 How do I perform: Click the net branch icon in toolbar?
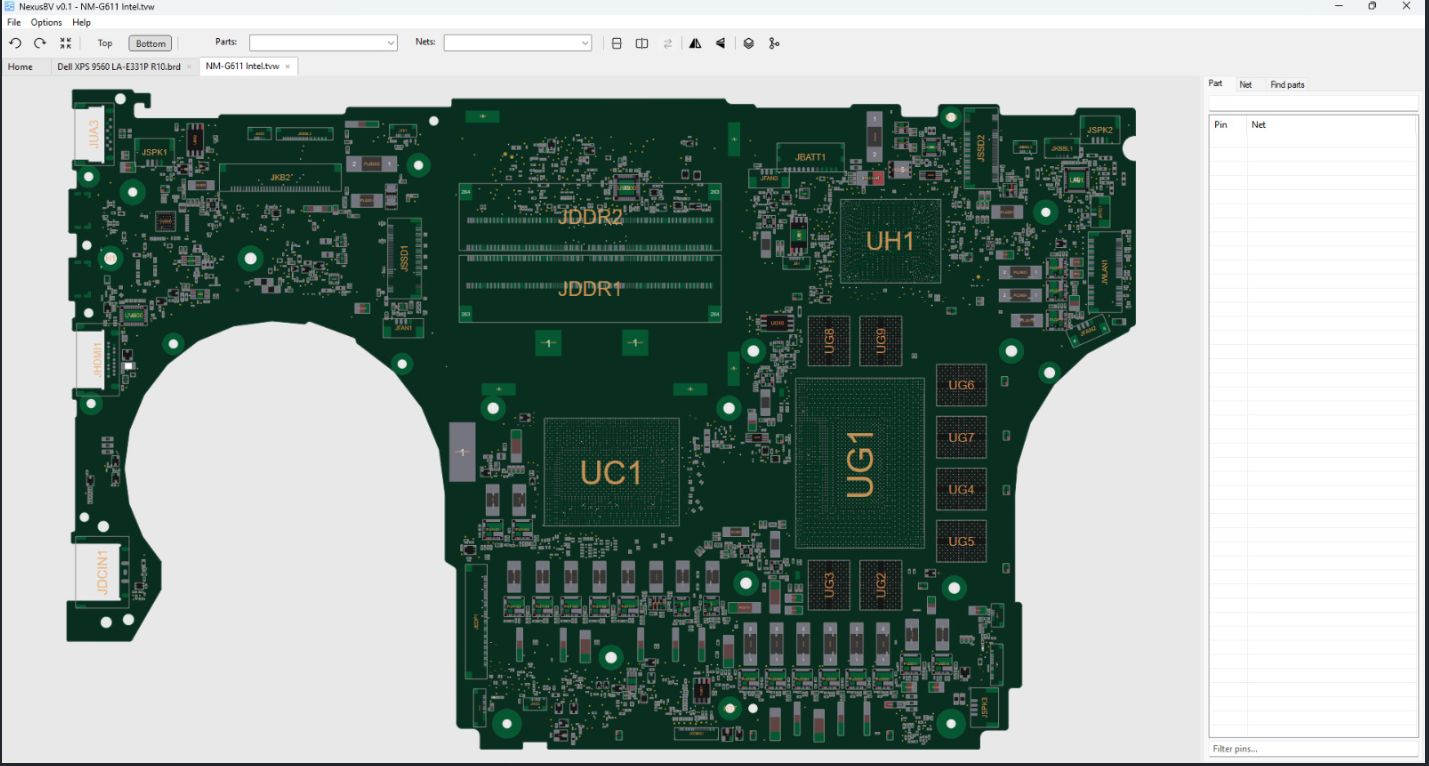(774, 43)
